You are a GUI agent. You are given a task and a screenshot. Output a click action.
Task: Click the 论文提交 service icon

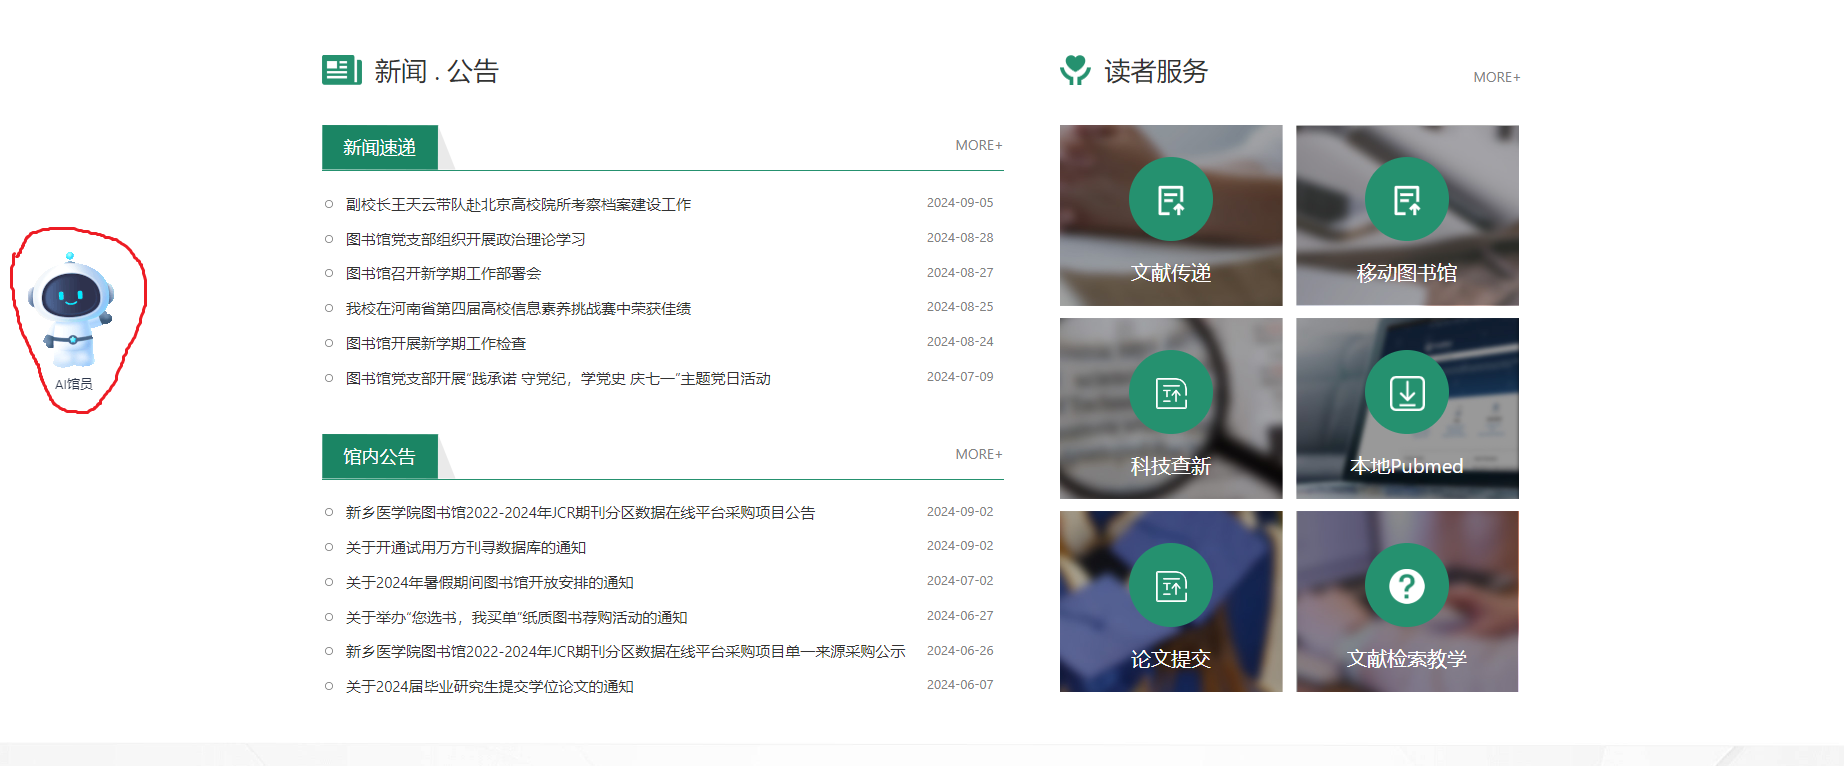[1170, 586]
